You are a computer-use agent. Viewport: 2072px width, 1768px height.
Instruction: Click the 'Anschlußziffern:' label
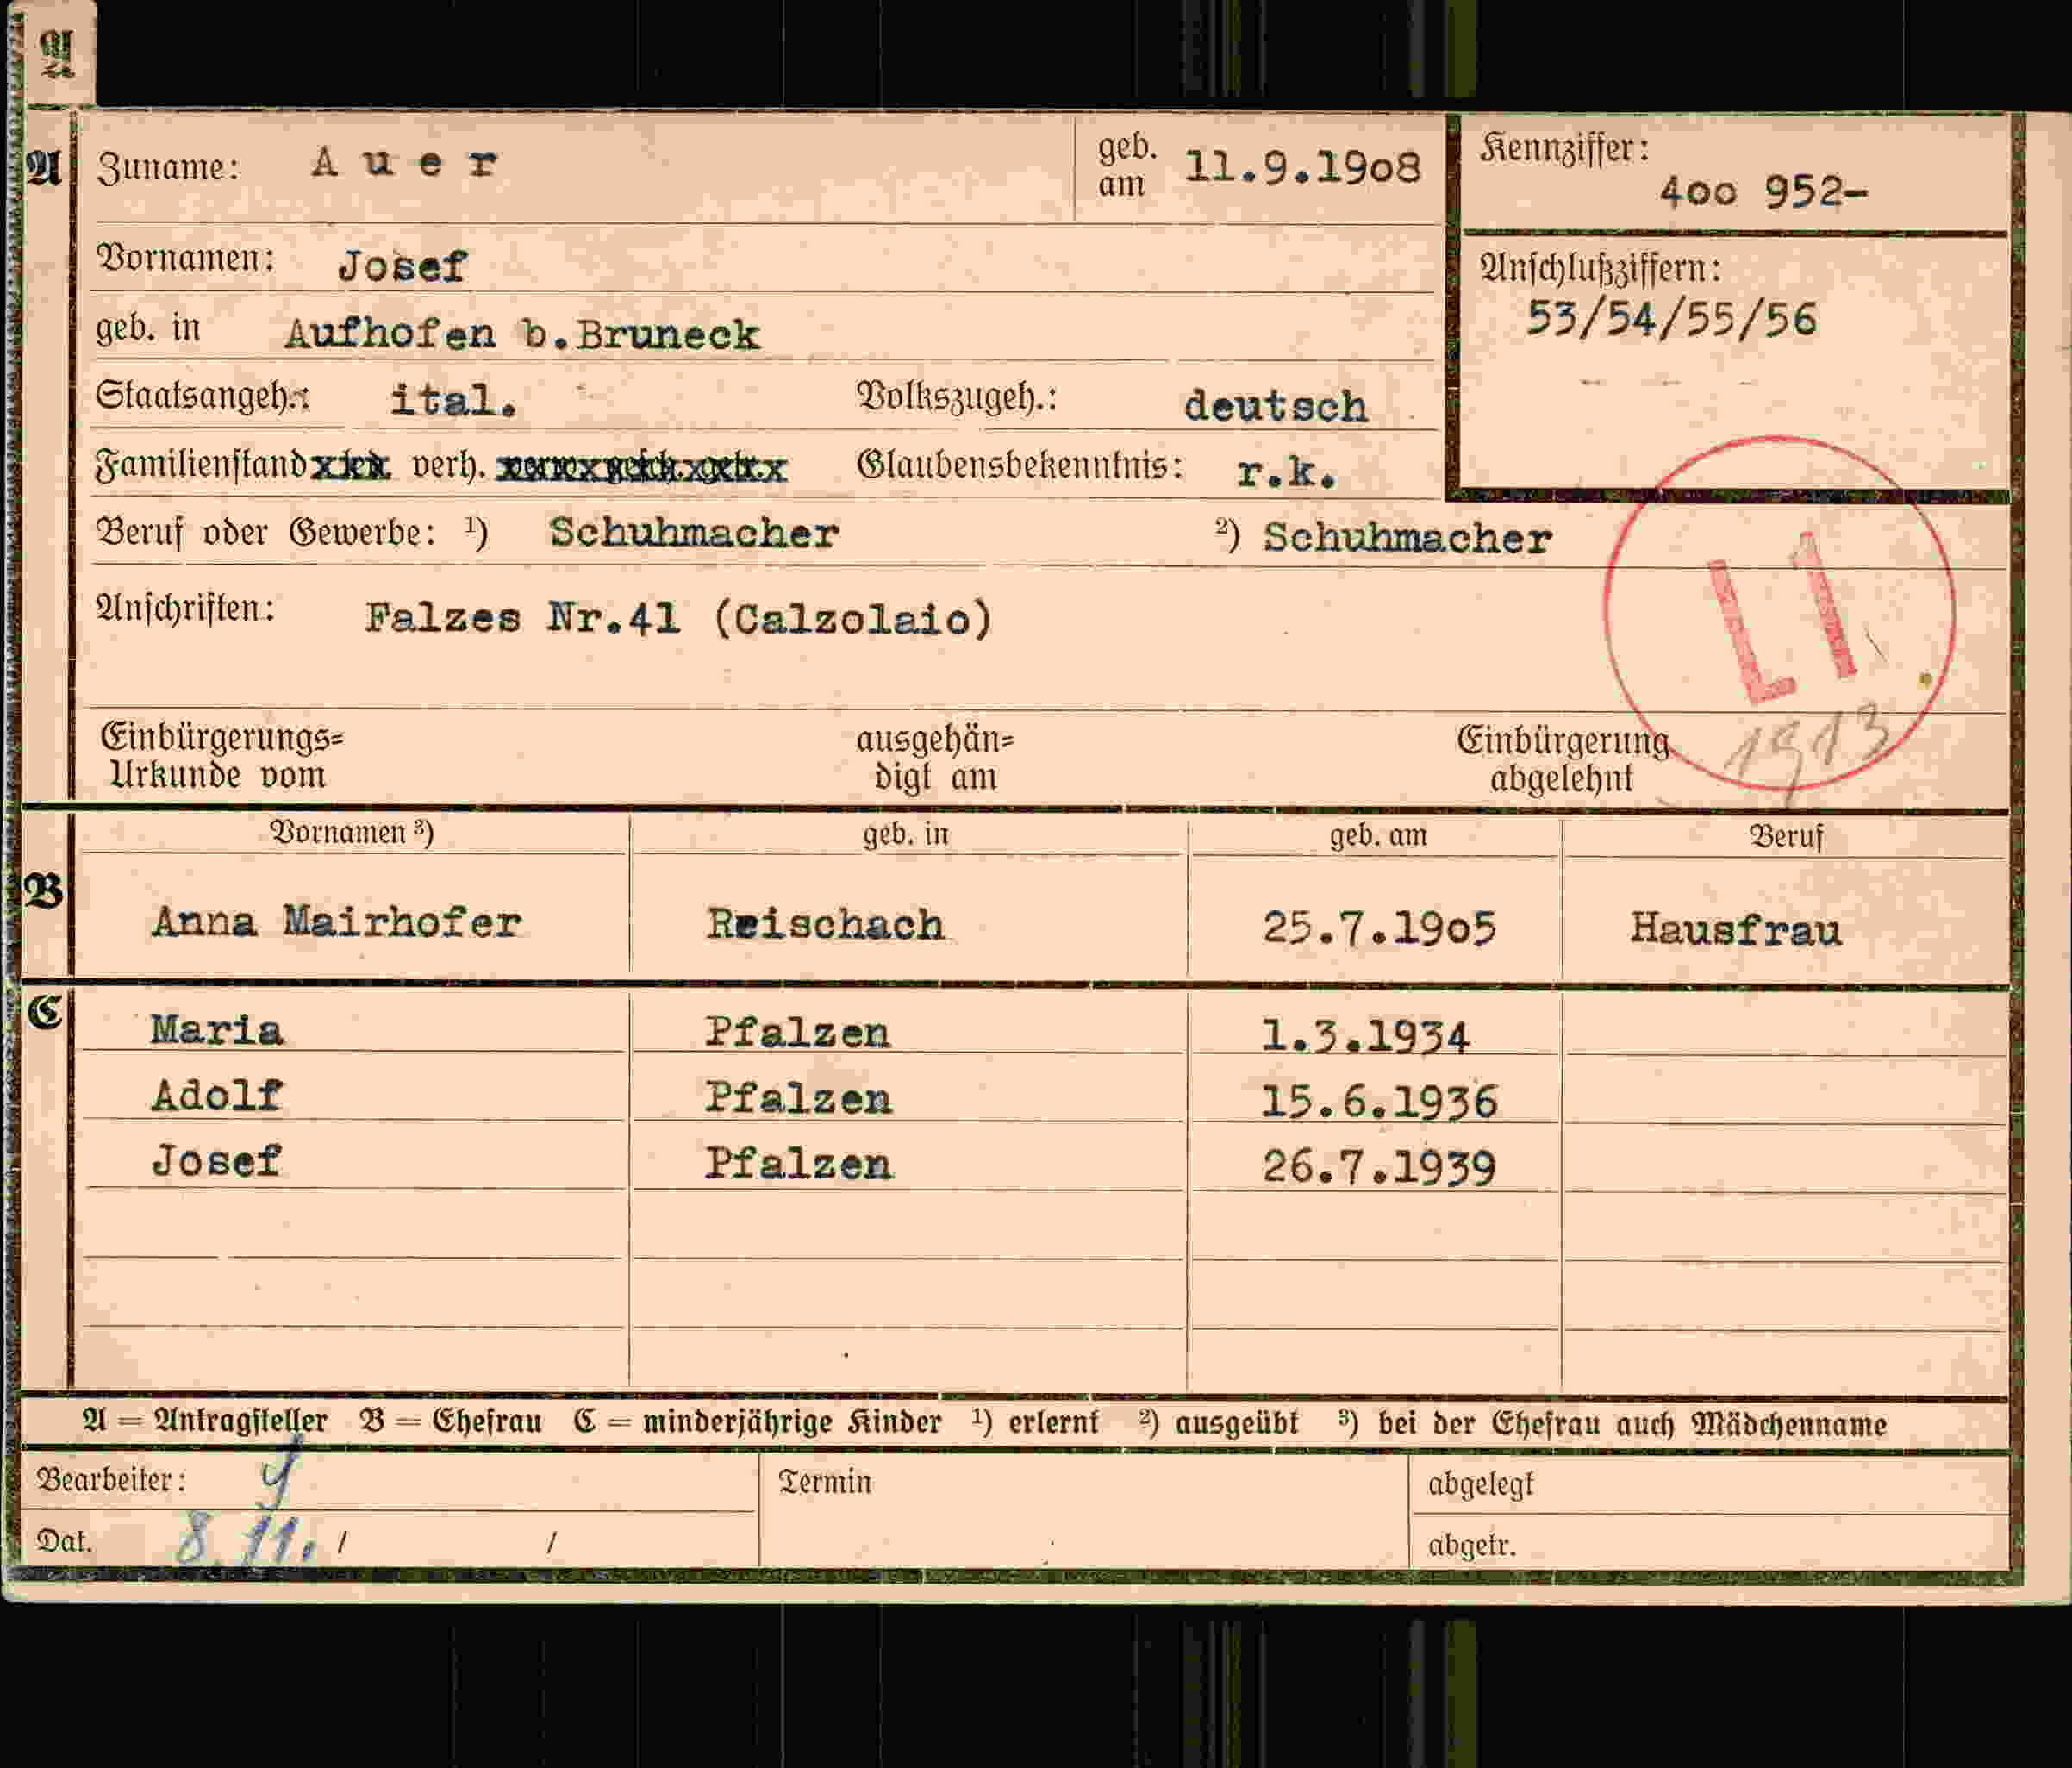[x=1600, y=268]
